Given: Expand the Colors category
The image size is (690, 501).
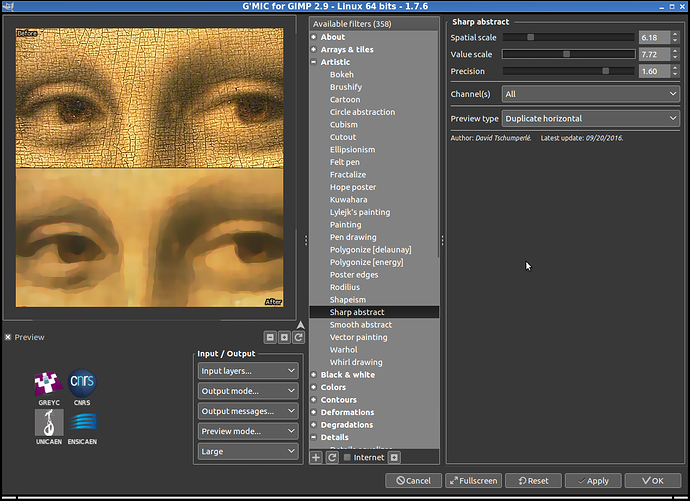Looking at the screenshot, I should tap(314, 387).
